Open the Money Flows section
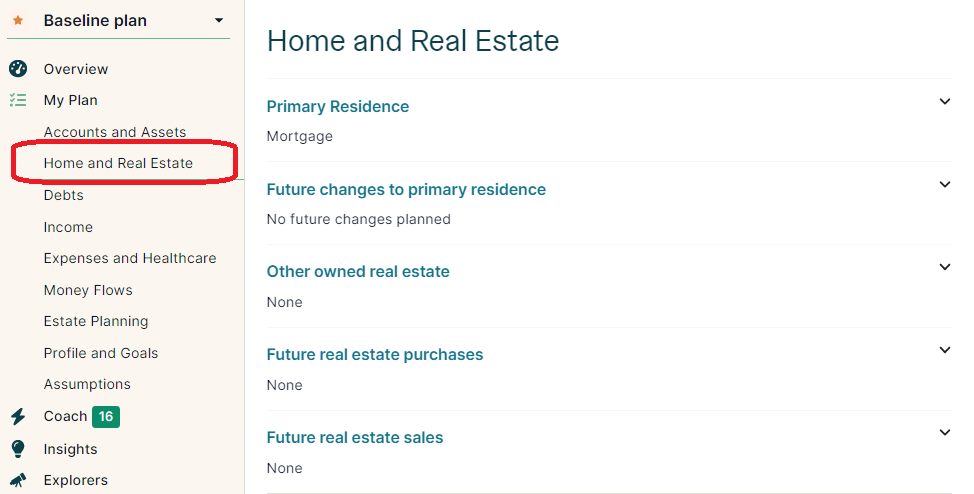974x494 pixels. [88, 290]
